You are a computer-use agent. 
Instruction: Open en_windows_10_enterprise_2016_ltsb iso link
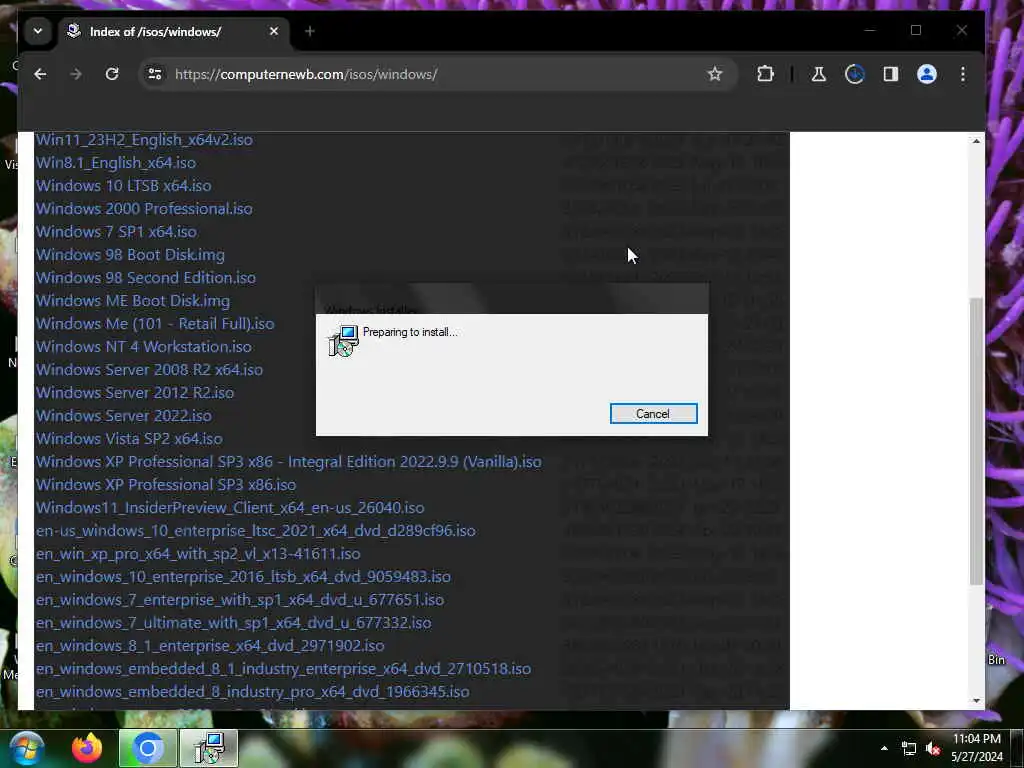[x=243, y=577]
